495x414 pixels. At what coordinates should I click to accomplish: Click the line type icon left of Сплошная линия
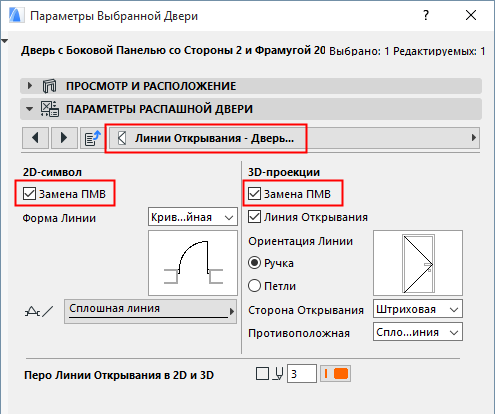click(39, 311)
